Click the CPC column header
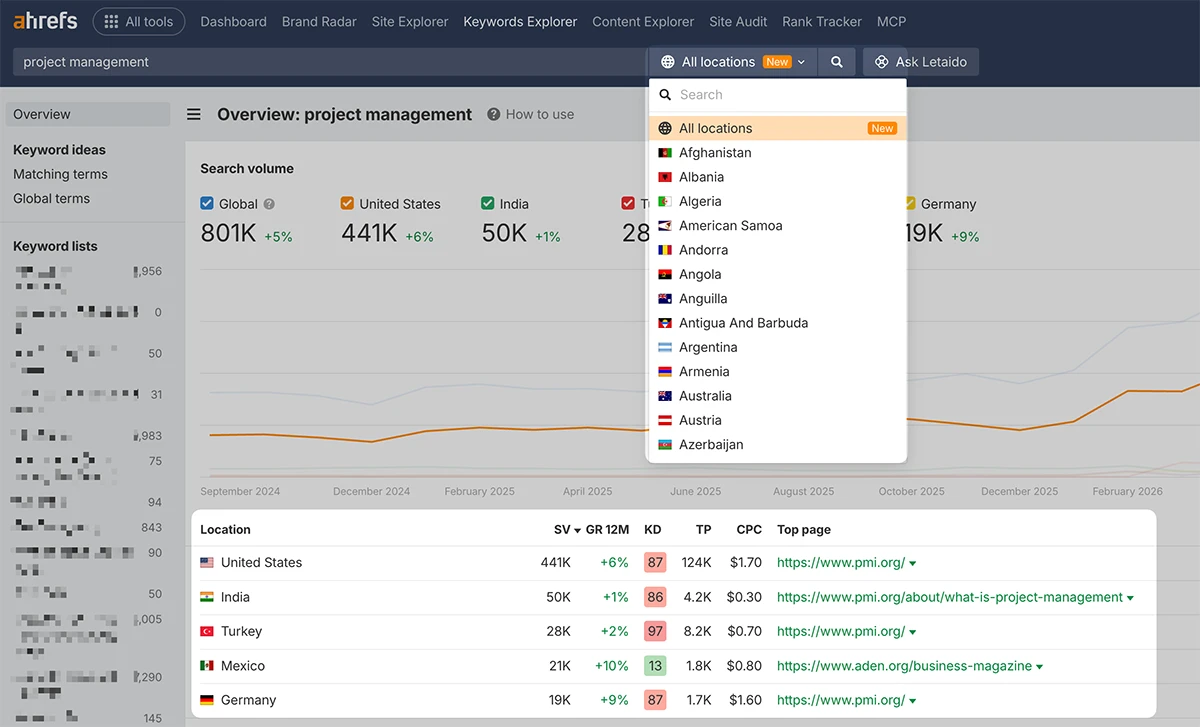Image resolution: width=1200 pixels, height=727 pixels. (x=749, y=530)
